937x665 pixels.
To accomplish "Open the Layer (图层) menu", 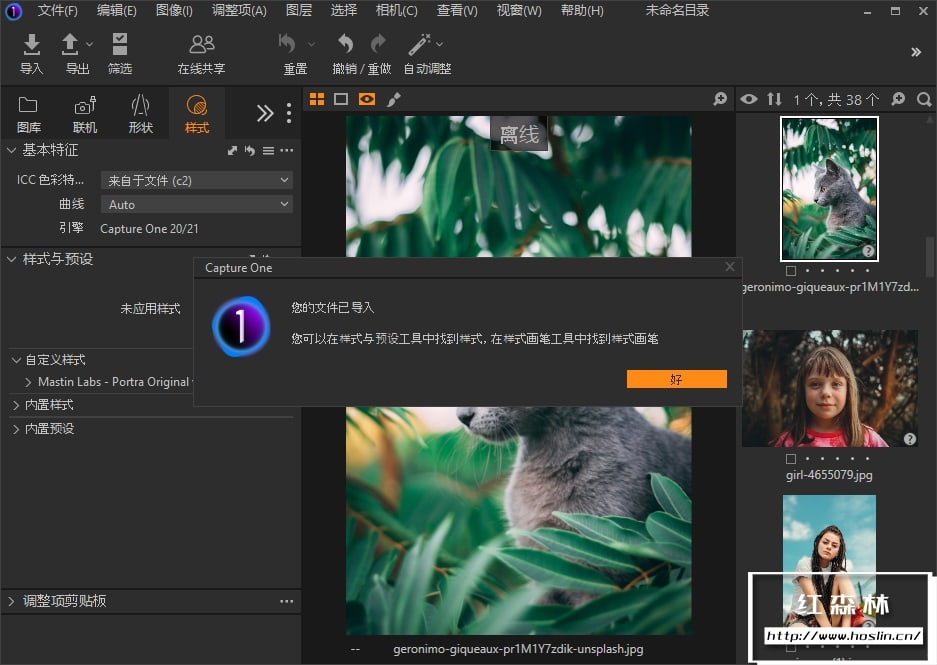I will tap(298, 11).
